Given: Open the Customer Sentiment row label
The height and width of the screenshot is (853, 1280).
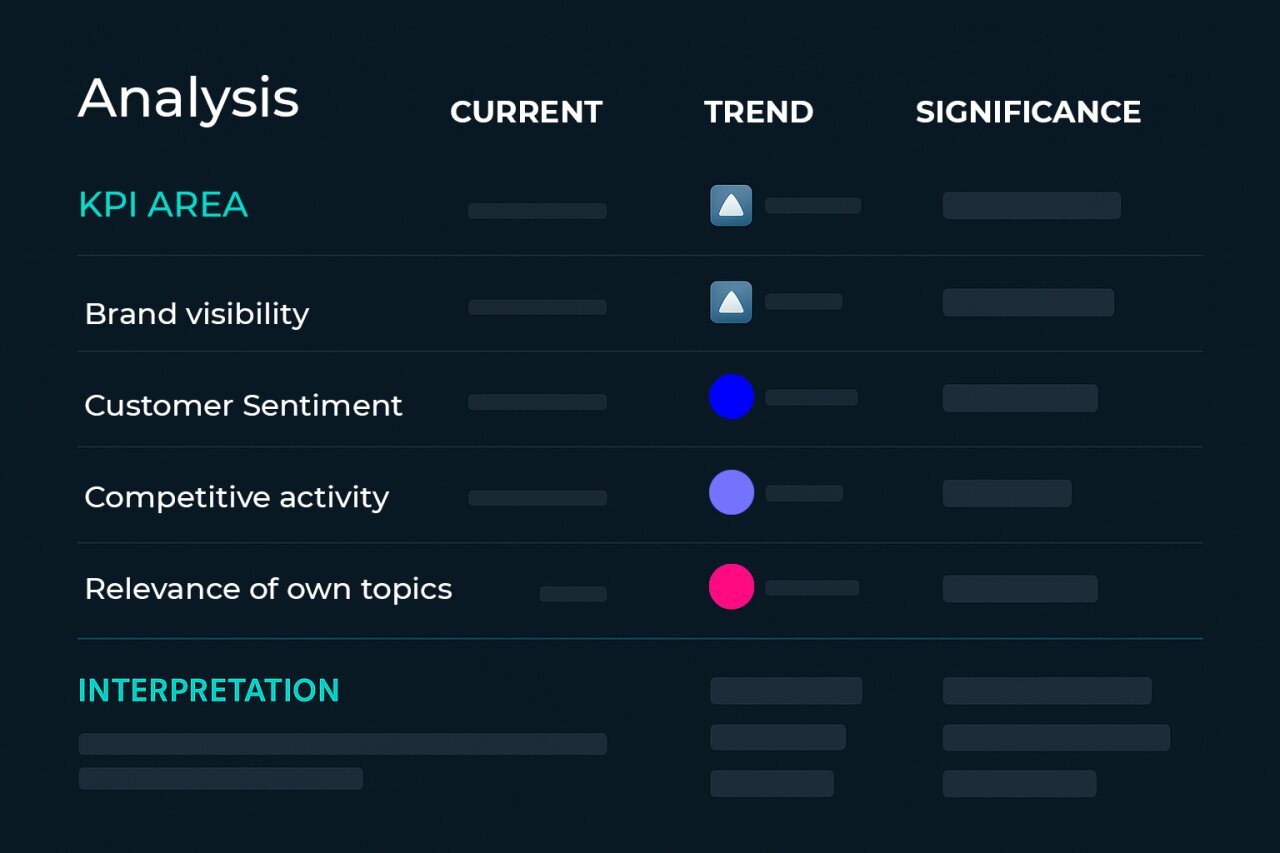Looking at the screenshot, I should click(243, 405).
